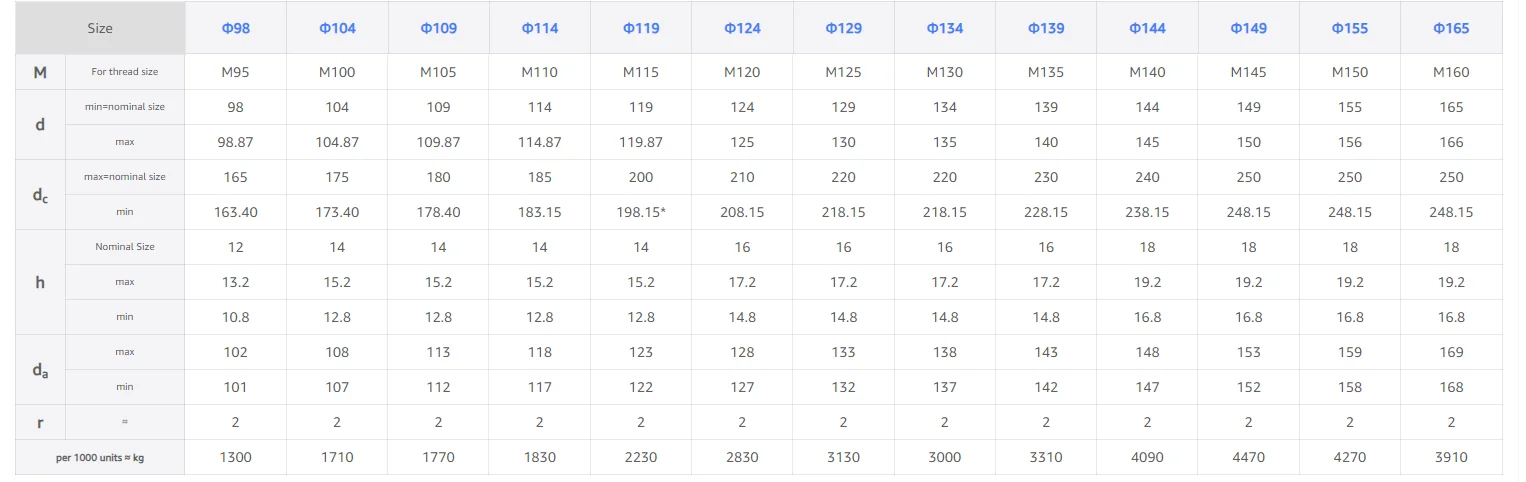Select the Φ124 size link
Image resolution: width=1526 pixels, height=482 pixels.
(742, 28)
